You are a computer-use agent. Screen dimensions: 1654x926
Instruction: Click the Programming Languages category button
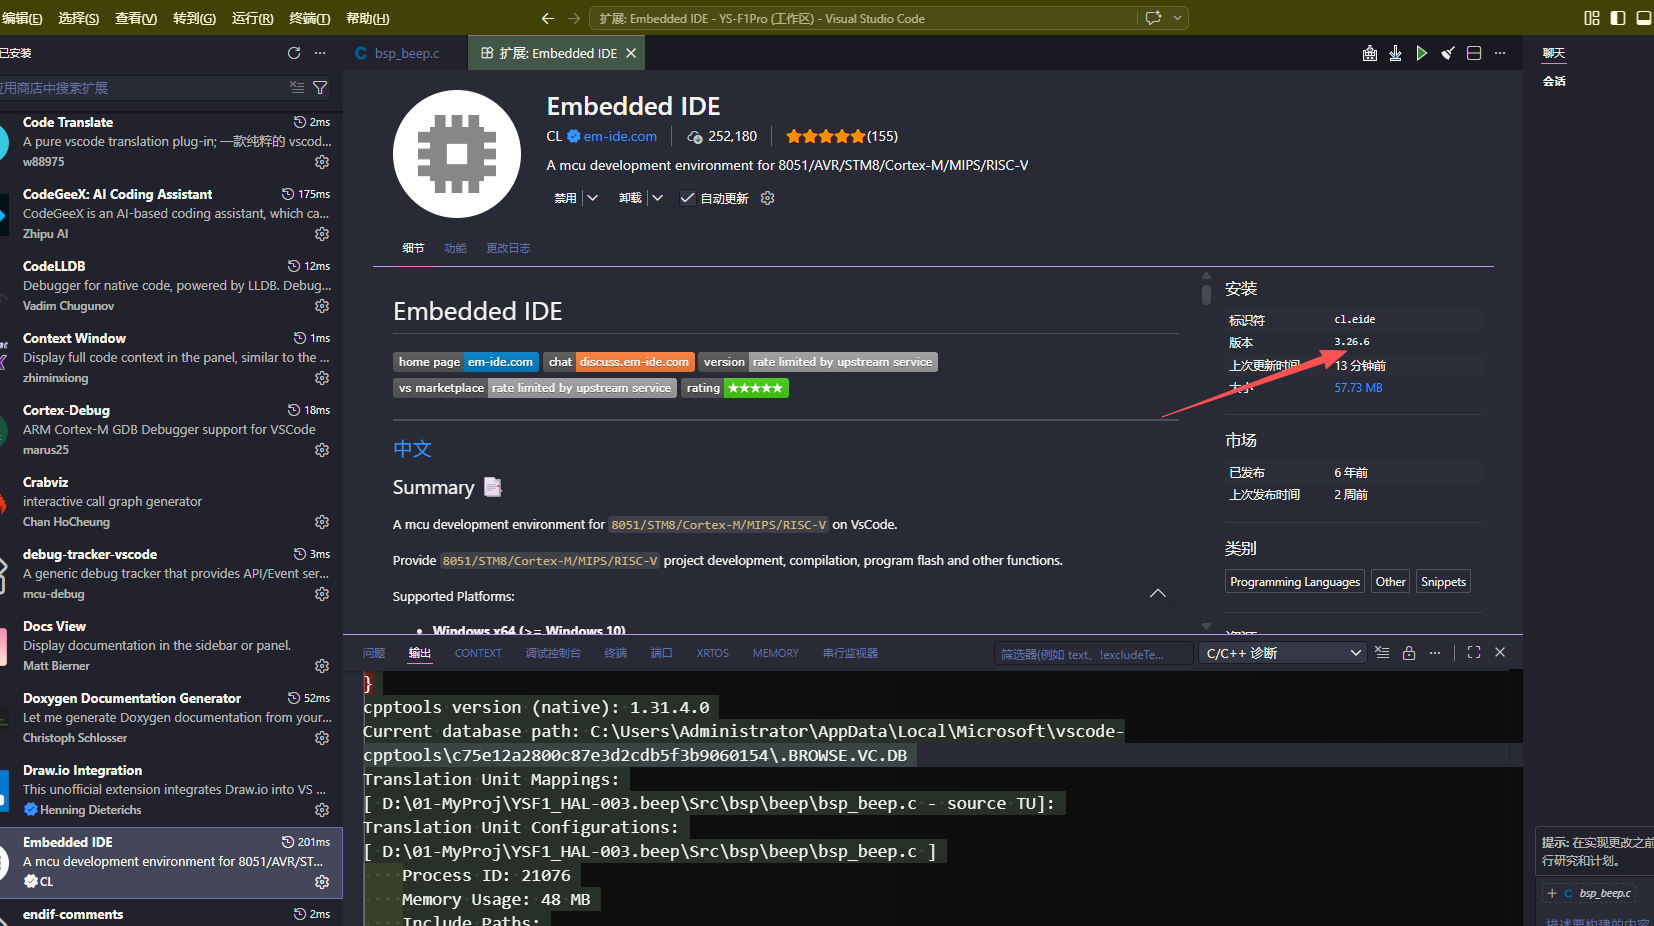click(1295, 582)
